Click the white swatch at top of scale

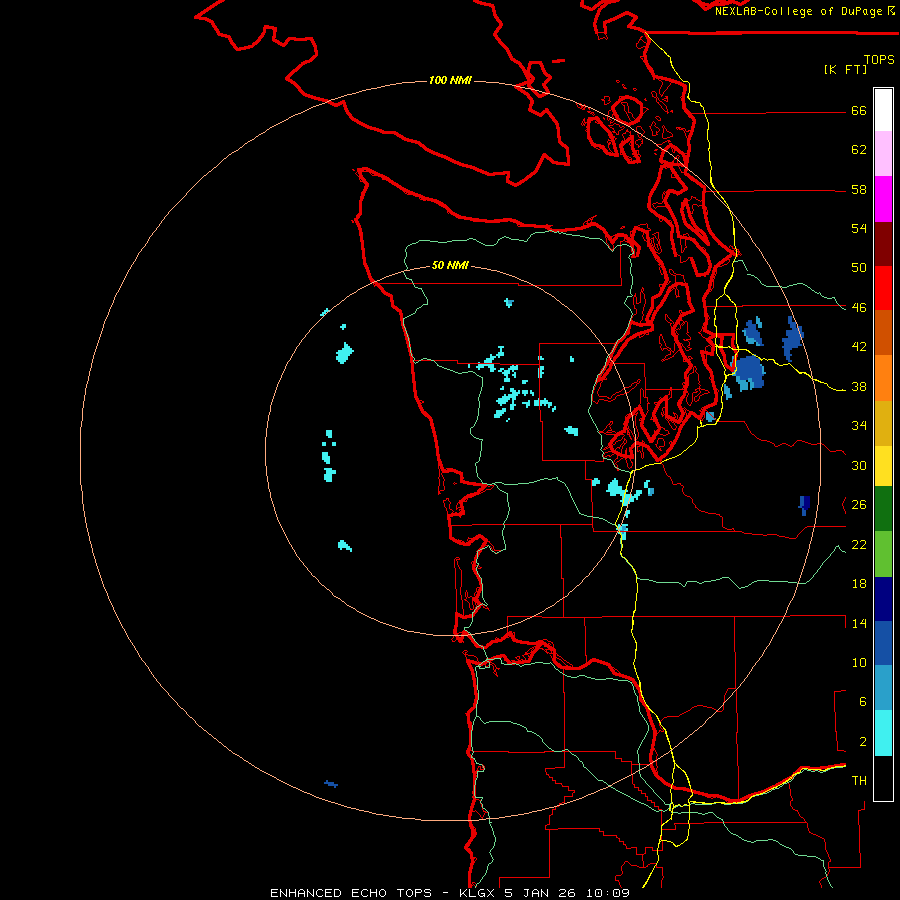883,110
